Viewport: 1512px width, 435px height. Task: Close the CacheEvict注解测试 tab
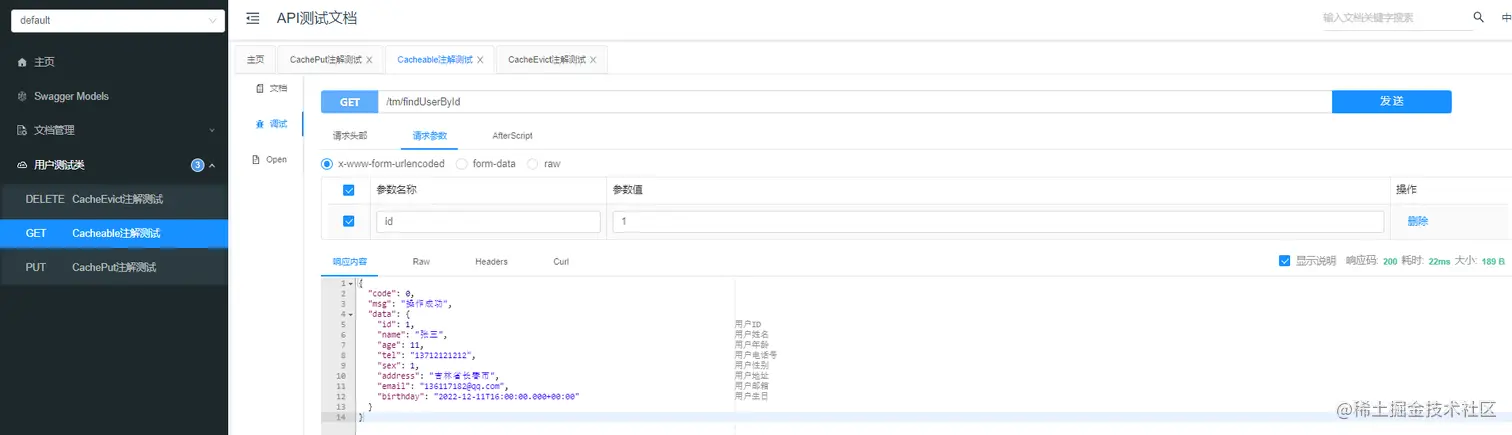point(593,60)
